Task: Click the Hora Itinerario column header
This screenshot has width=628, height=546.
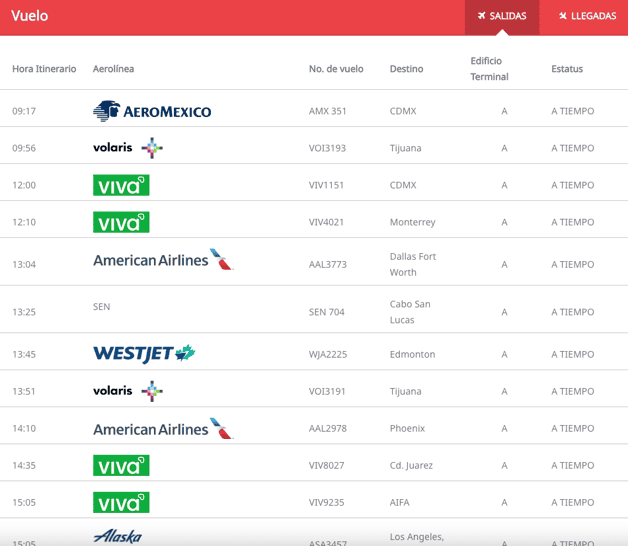Action: click(44, 69)
